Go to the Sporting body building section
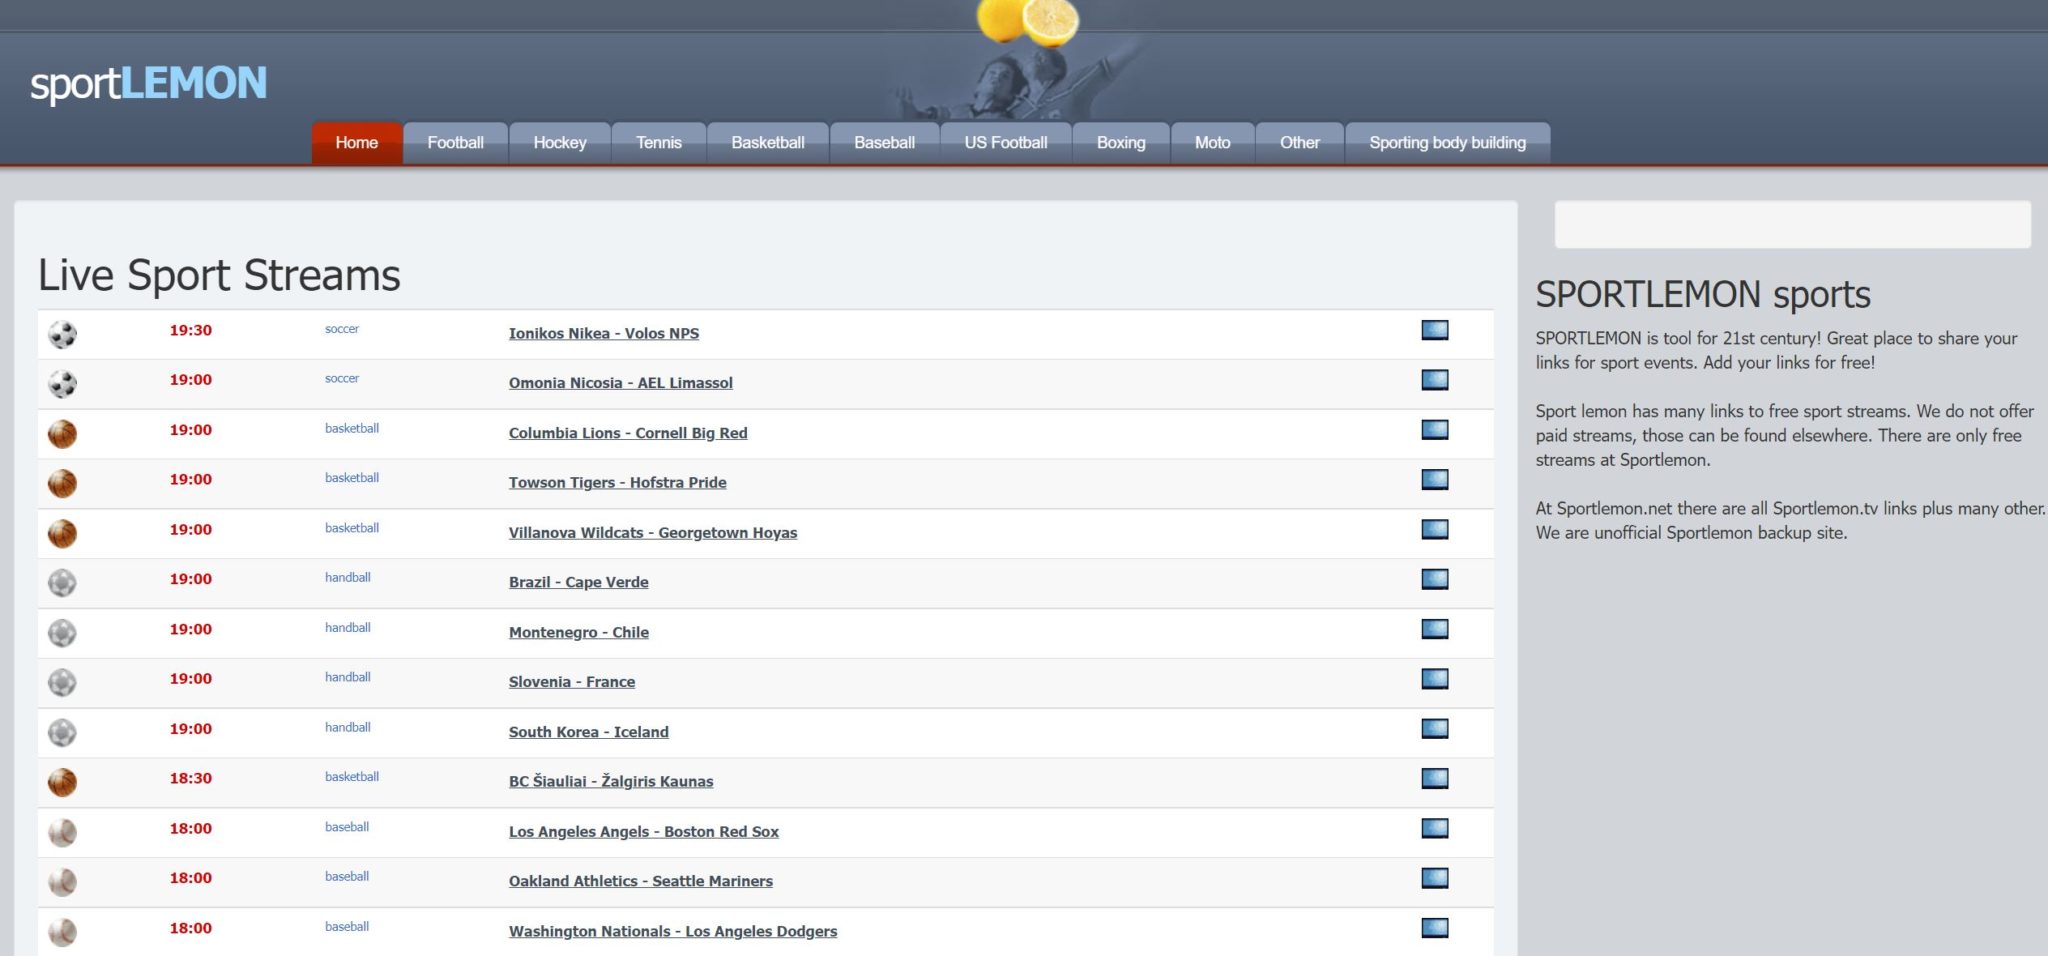Viewport: 2048px width, 956px height. [1447, 142]
